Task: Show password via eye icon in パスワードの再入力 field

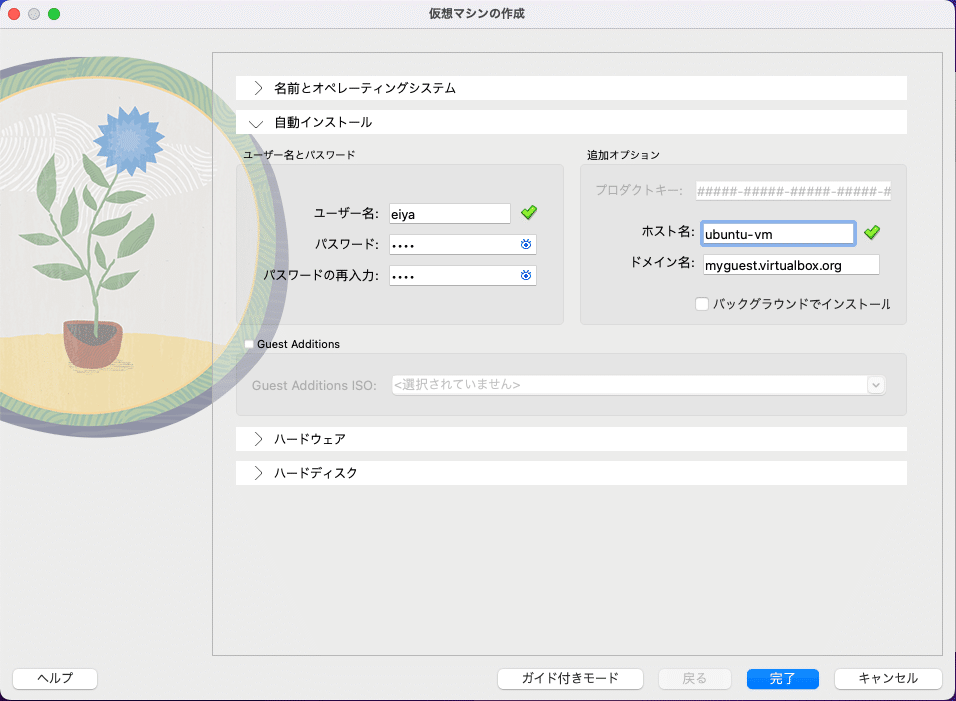Action: tap(526, 276)
